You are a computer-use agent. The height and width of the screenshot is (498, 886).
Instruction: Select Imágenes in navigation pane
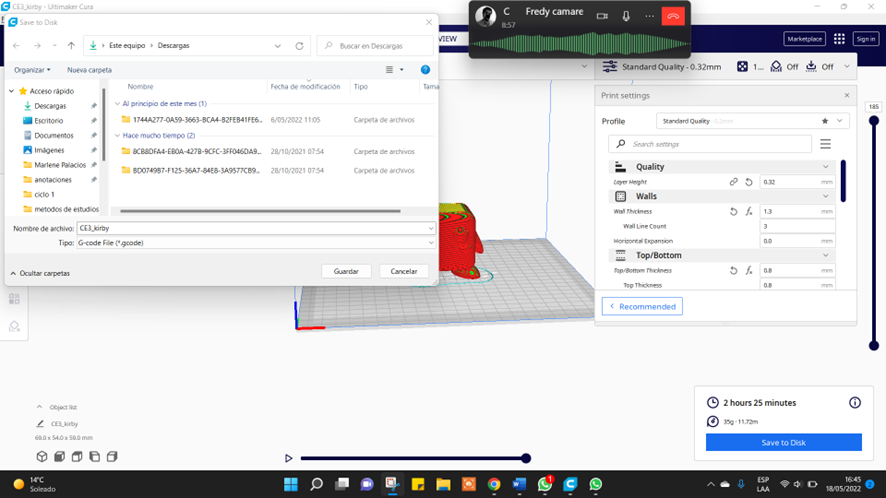[x=49, y=150]
